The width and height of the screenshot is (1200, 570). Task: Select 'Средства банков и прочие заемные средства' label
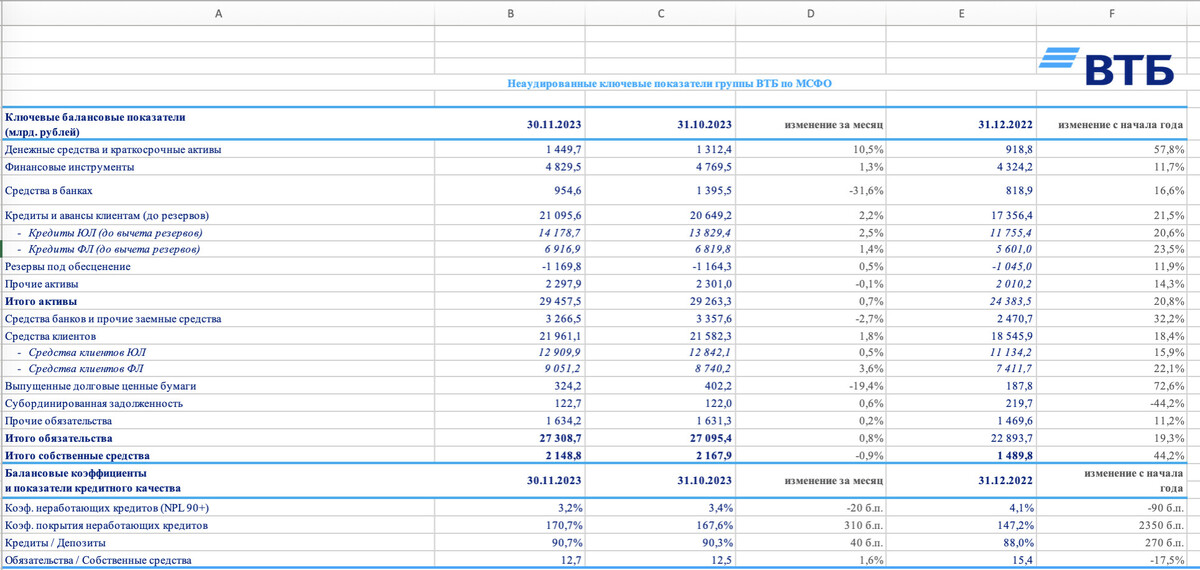[x=113, y=319]
